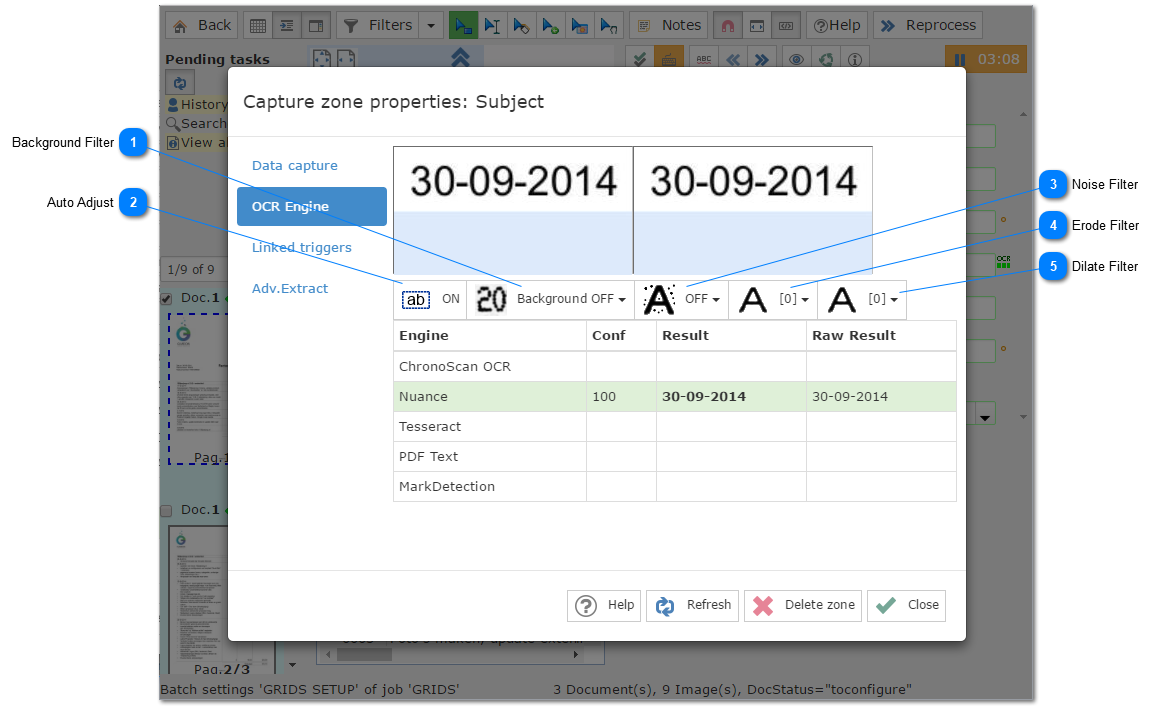Image resolution: width=1155 pixels, height=709 pixels.
Task: Open Help in the top toolbar
Action: [837, 26]
